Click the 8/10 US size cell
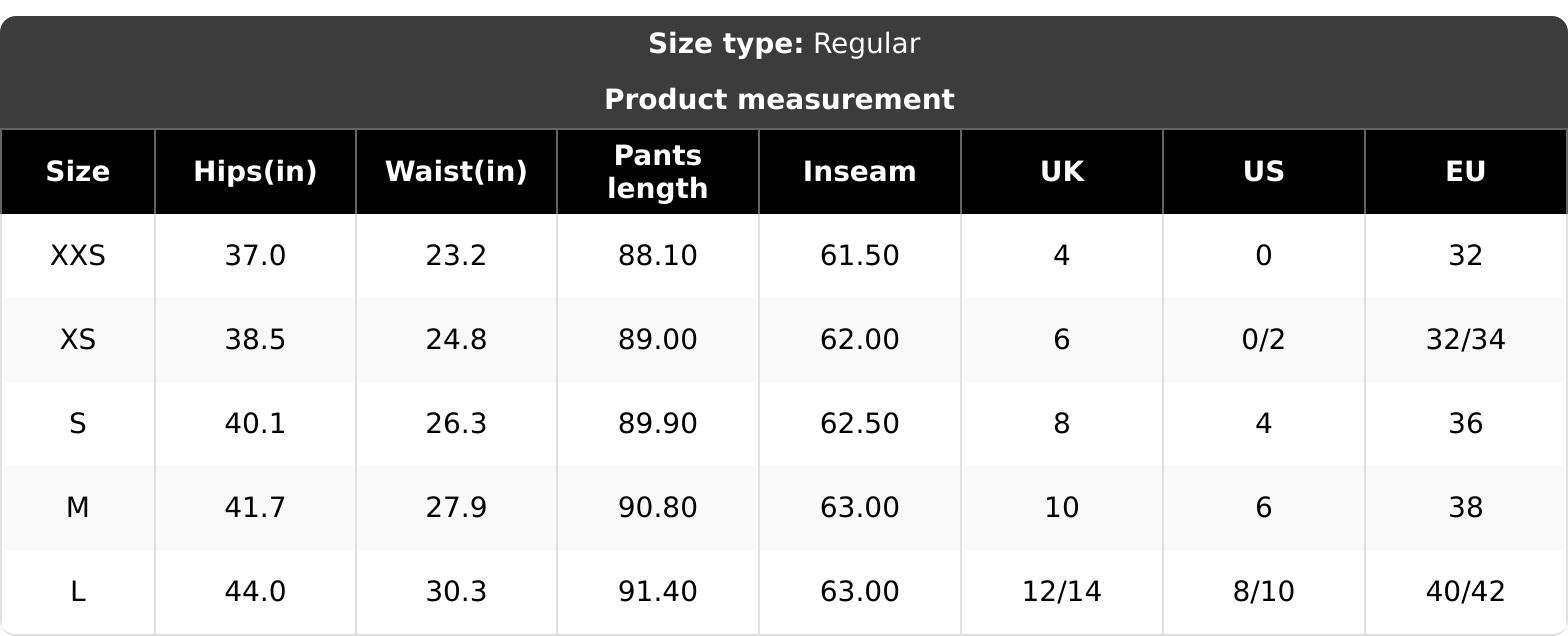The width and height of the screenshot is (1568, 636). click(x=1264, y=592)
